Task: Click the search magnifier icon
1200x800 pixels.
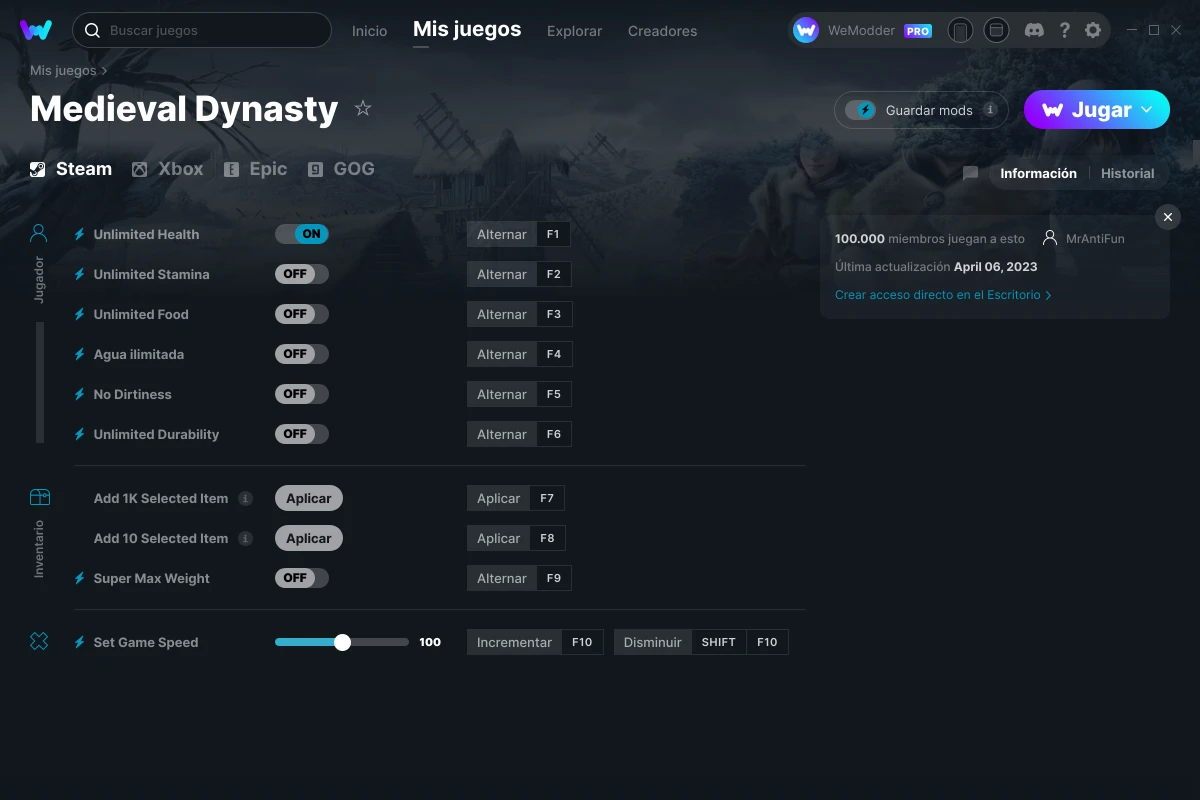Action: coord(92,30)
